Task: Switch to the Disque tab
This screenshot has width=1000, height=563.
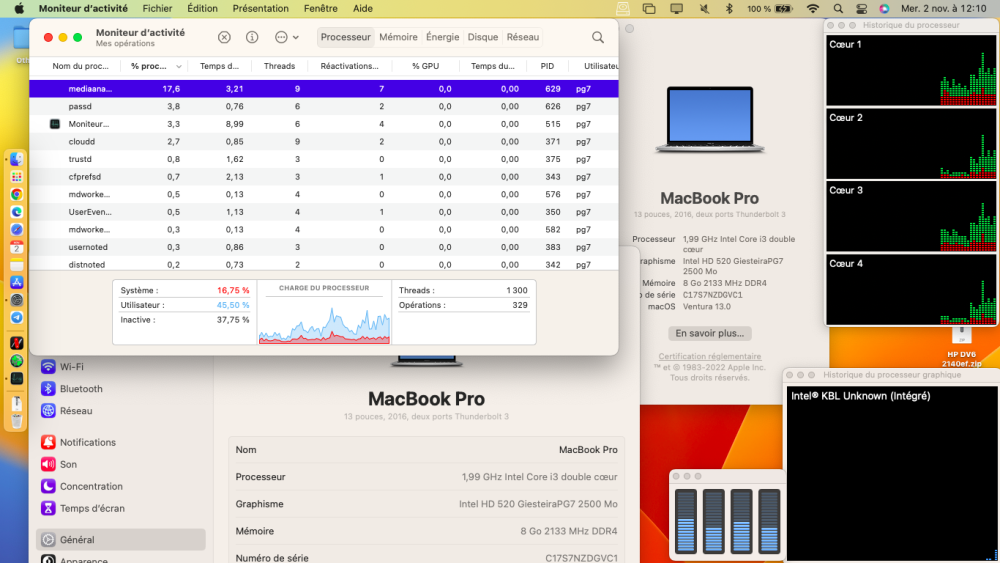Action: tap(483, 37)
